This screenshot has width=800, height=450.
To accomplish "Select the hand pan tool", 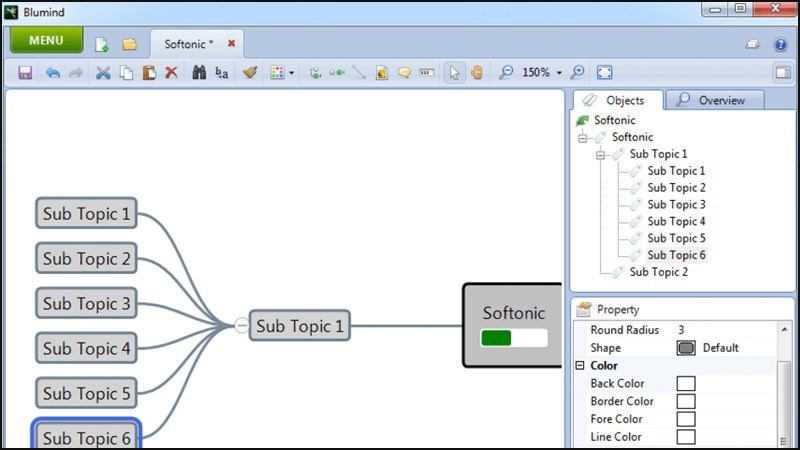I will point(477,73).
